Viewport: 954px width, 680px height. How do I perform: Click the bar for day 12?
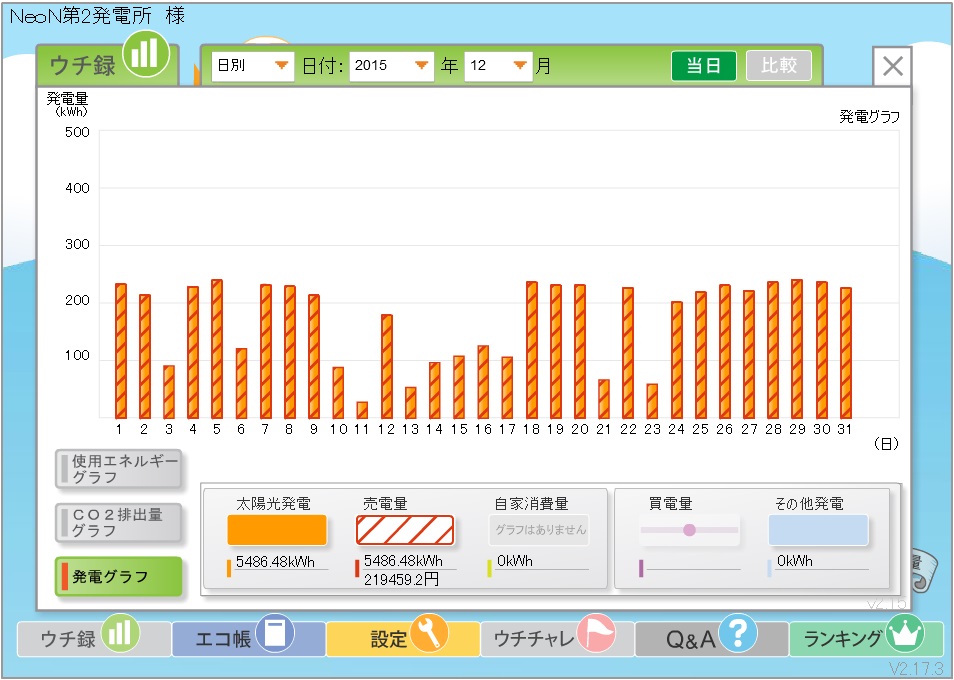pos(386,366)
